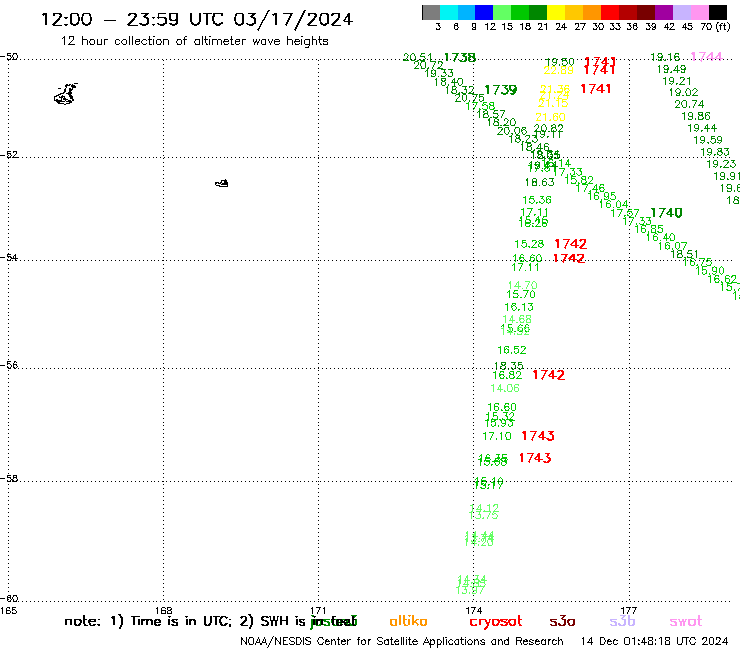Click the wave height value '16.13'
Screen dimensions: 740x650
click(519, 307)
